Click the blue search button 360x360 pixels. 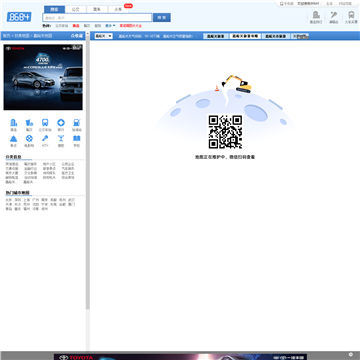[x=162, y=18]
